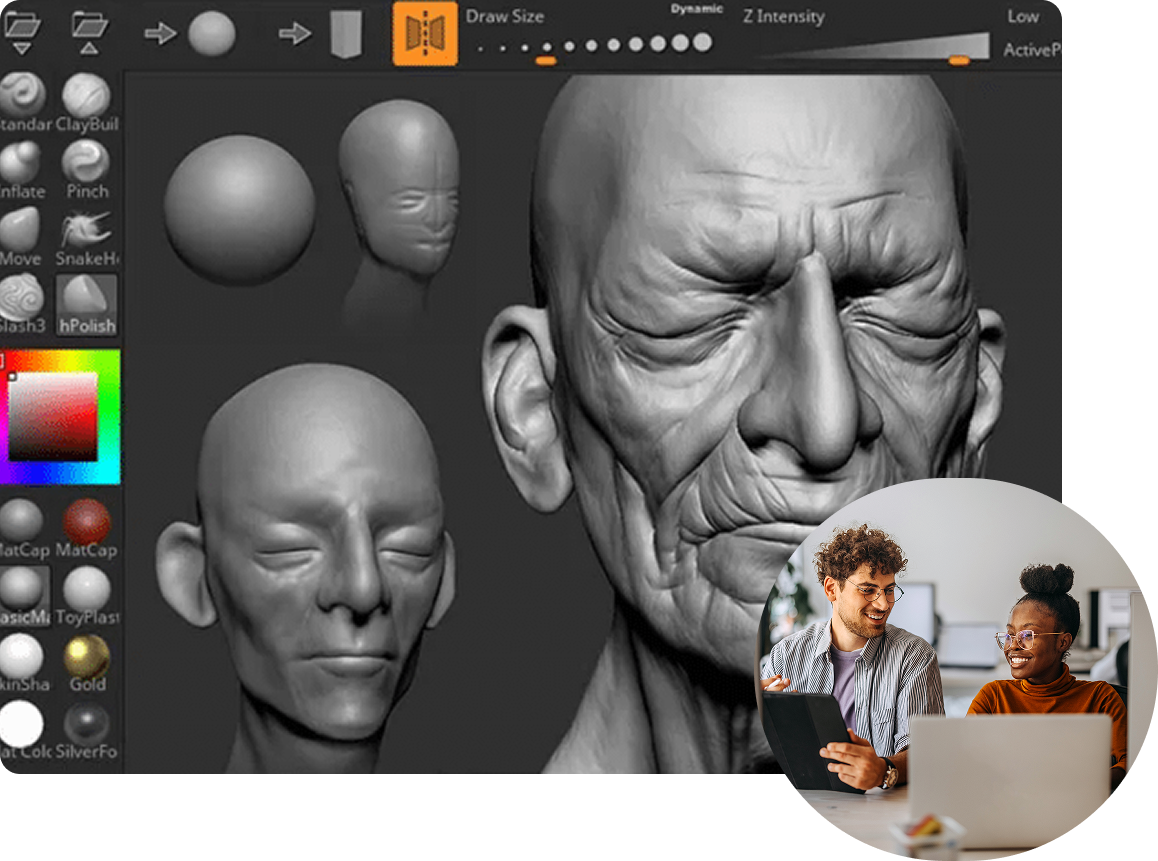The height and width of the screenshot is (861, 1158).
Task: Select the Gold material
Action: [87, 656]
